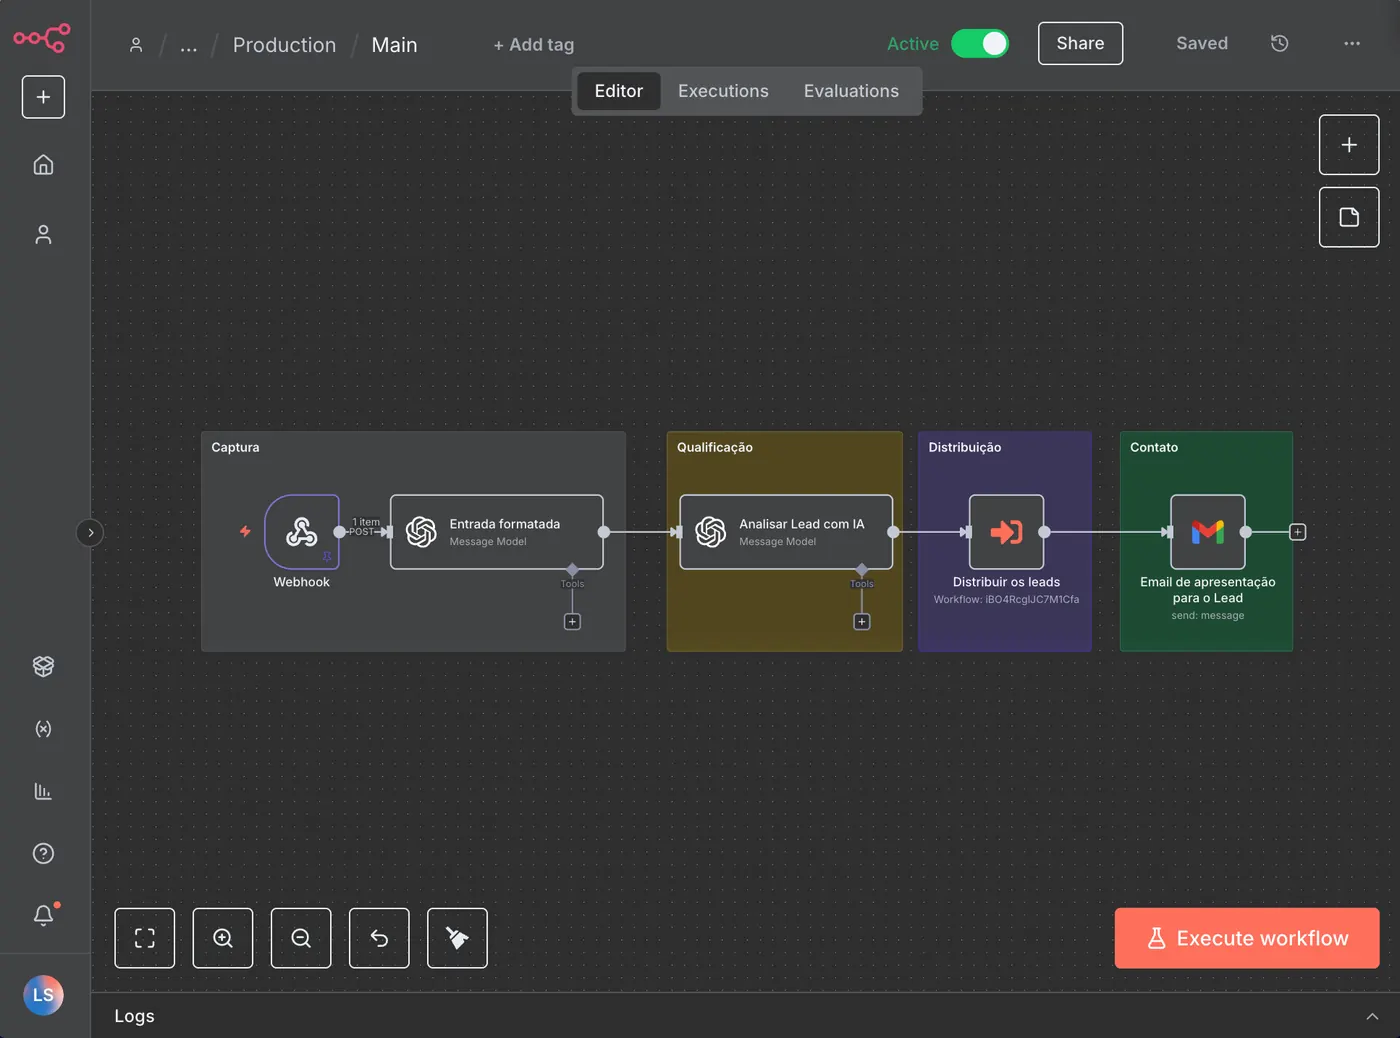Click tidy up workflow broom button

tap(457, 938)
